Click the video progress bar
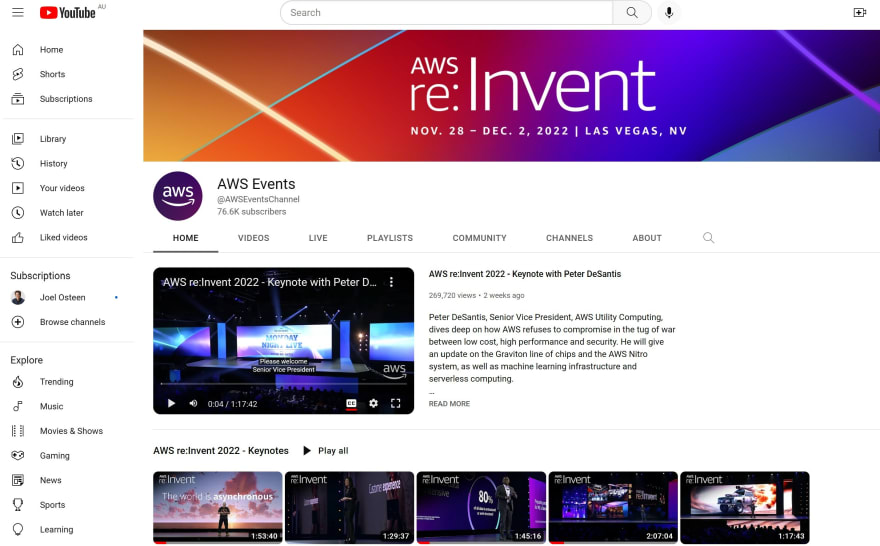Screen dimensions: 880x546 (x=283, y=384)
